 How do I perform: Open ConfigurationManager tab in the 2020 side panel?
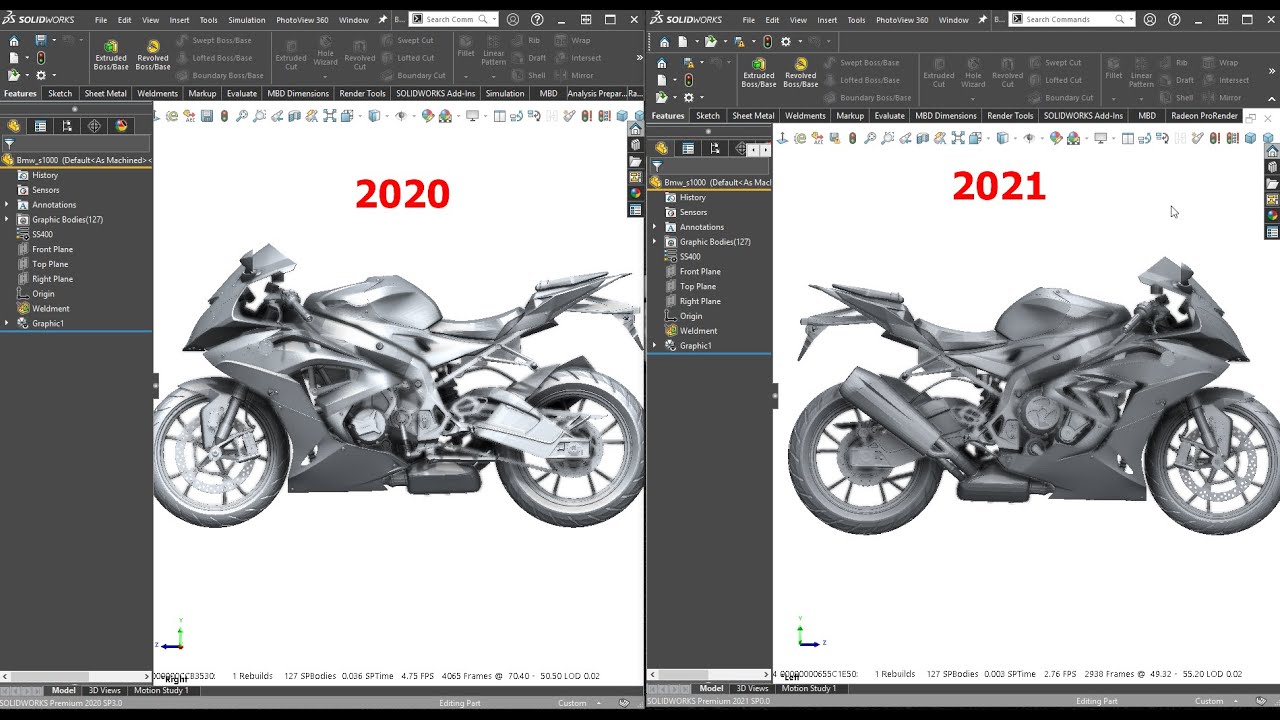coord(67,126)
